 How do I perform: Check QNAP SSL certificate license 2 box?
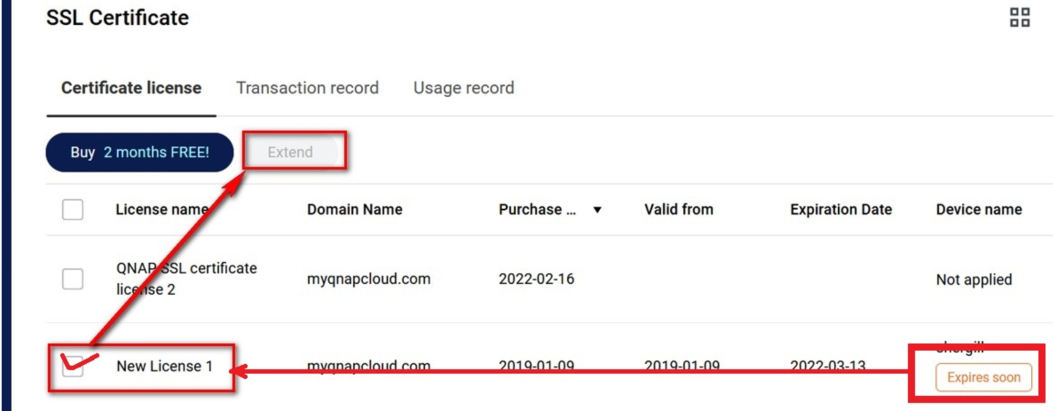pyautogui.click(x=73, y=279)
